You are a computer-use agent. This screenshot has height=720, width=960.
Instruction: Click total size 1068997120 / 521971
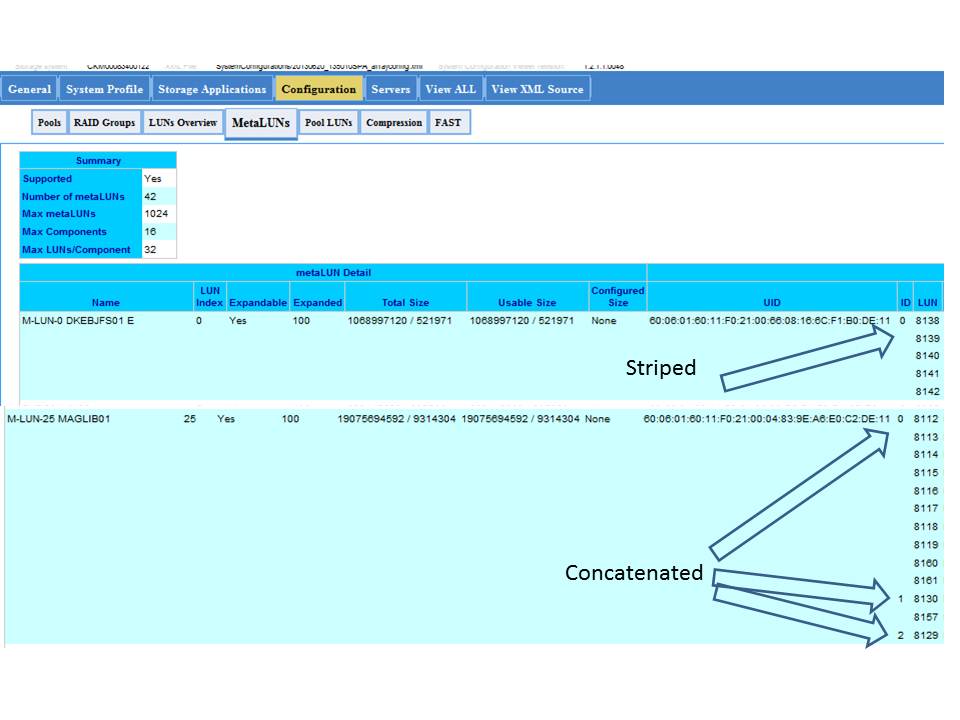point(400,321)
